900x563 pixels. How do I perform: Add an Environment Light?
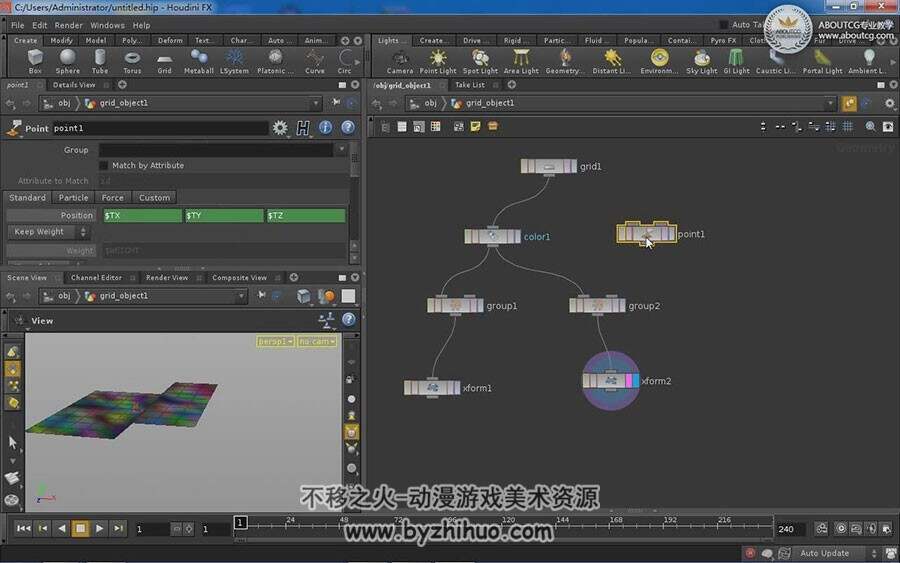(660, 61)
